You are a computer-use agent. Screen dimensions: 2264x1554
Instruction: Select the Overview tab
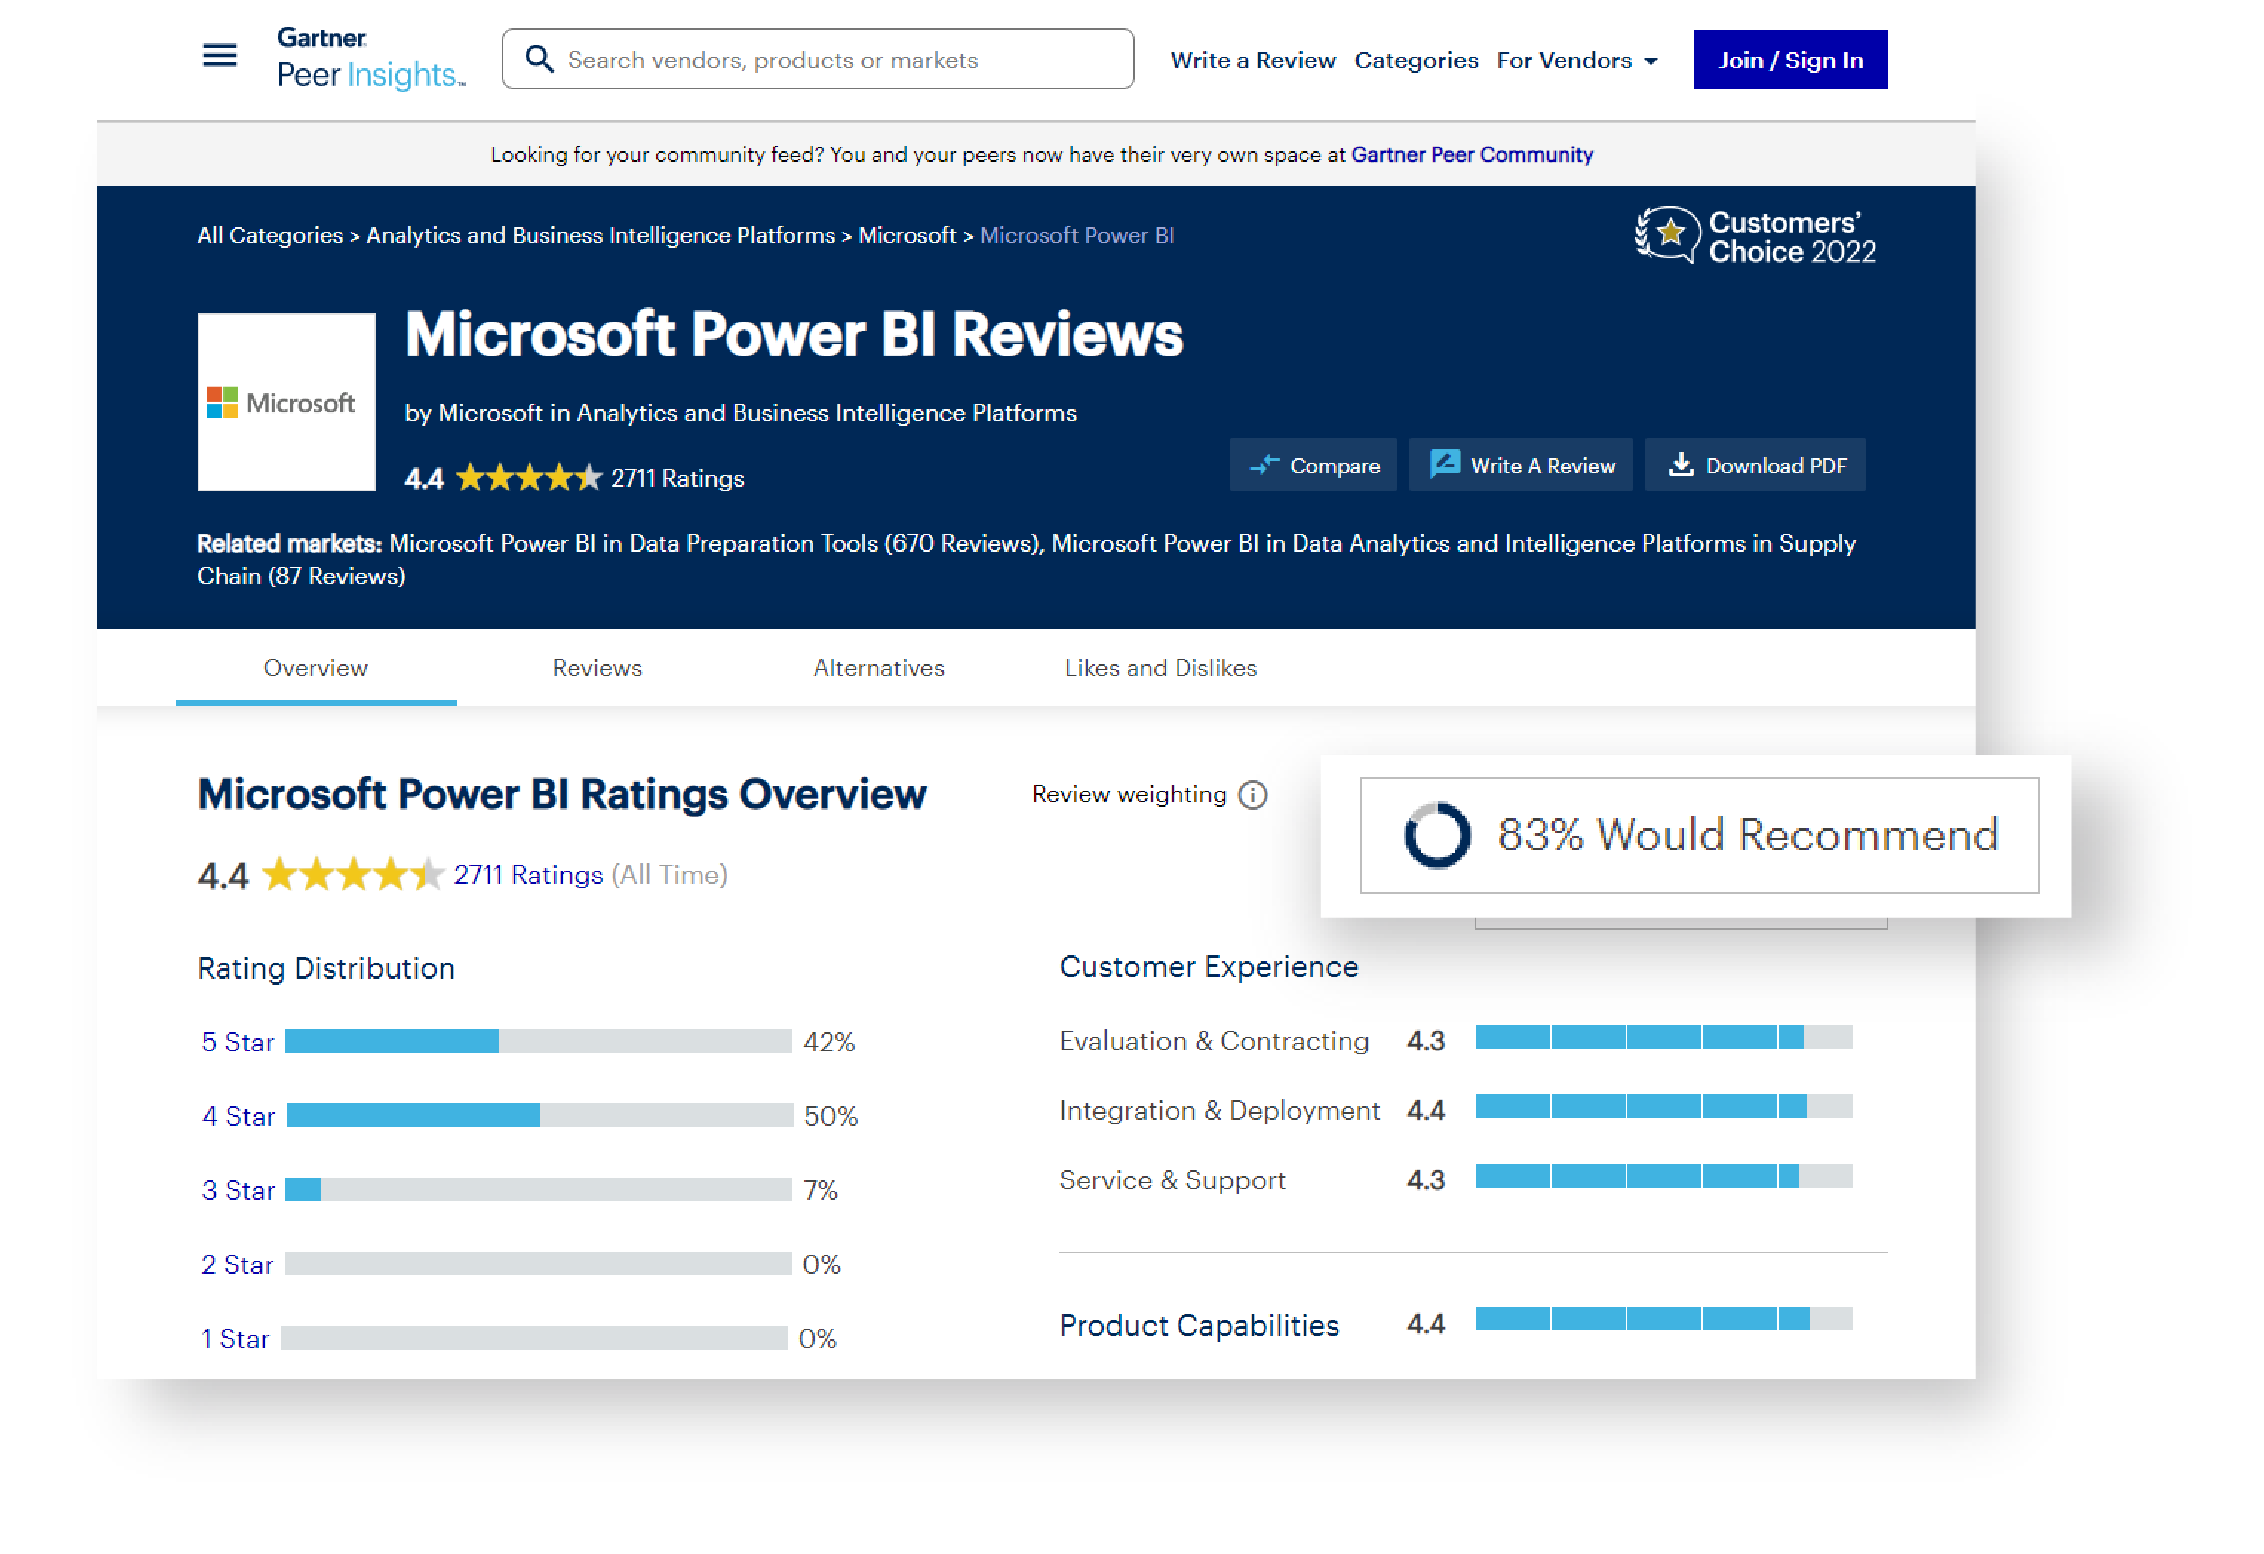[x=316, y=668]
